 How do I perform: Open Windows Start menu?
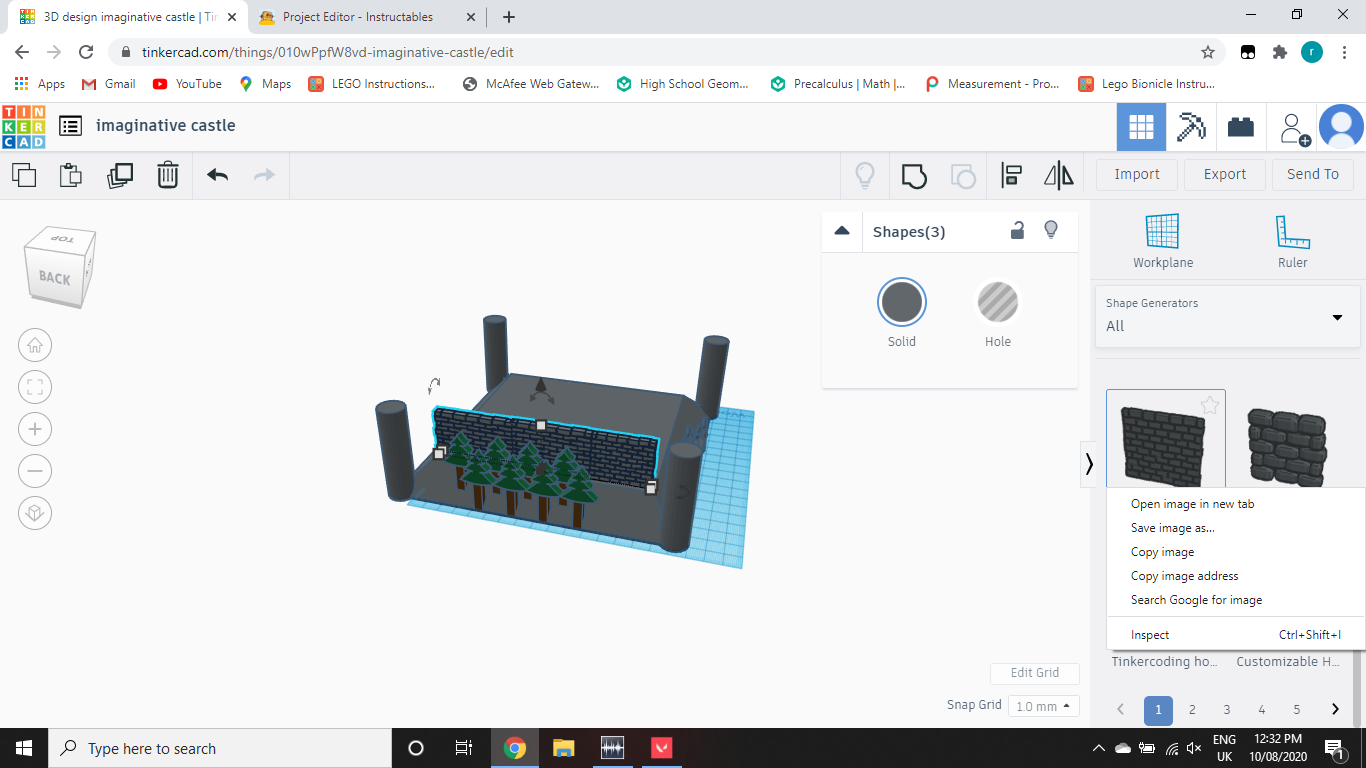(x=24, y=748)
